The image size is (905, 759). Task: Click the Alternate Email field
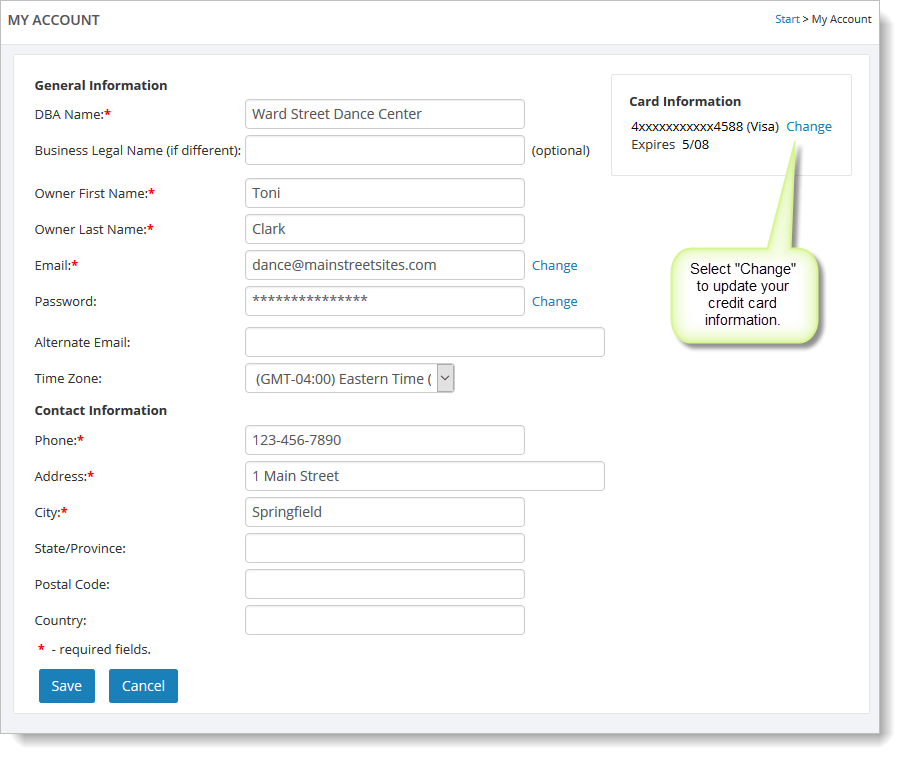coord(424,342)
